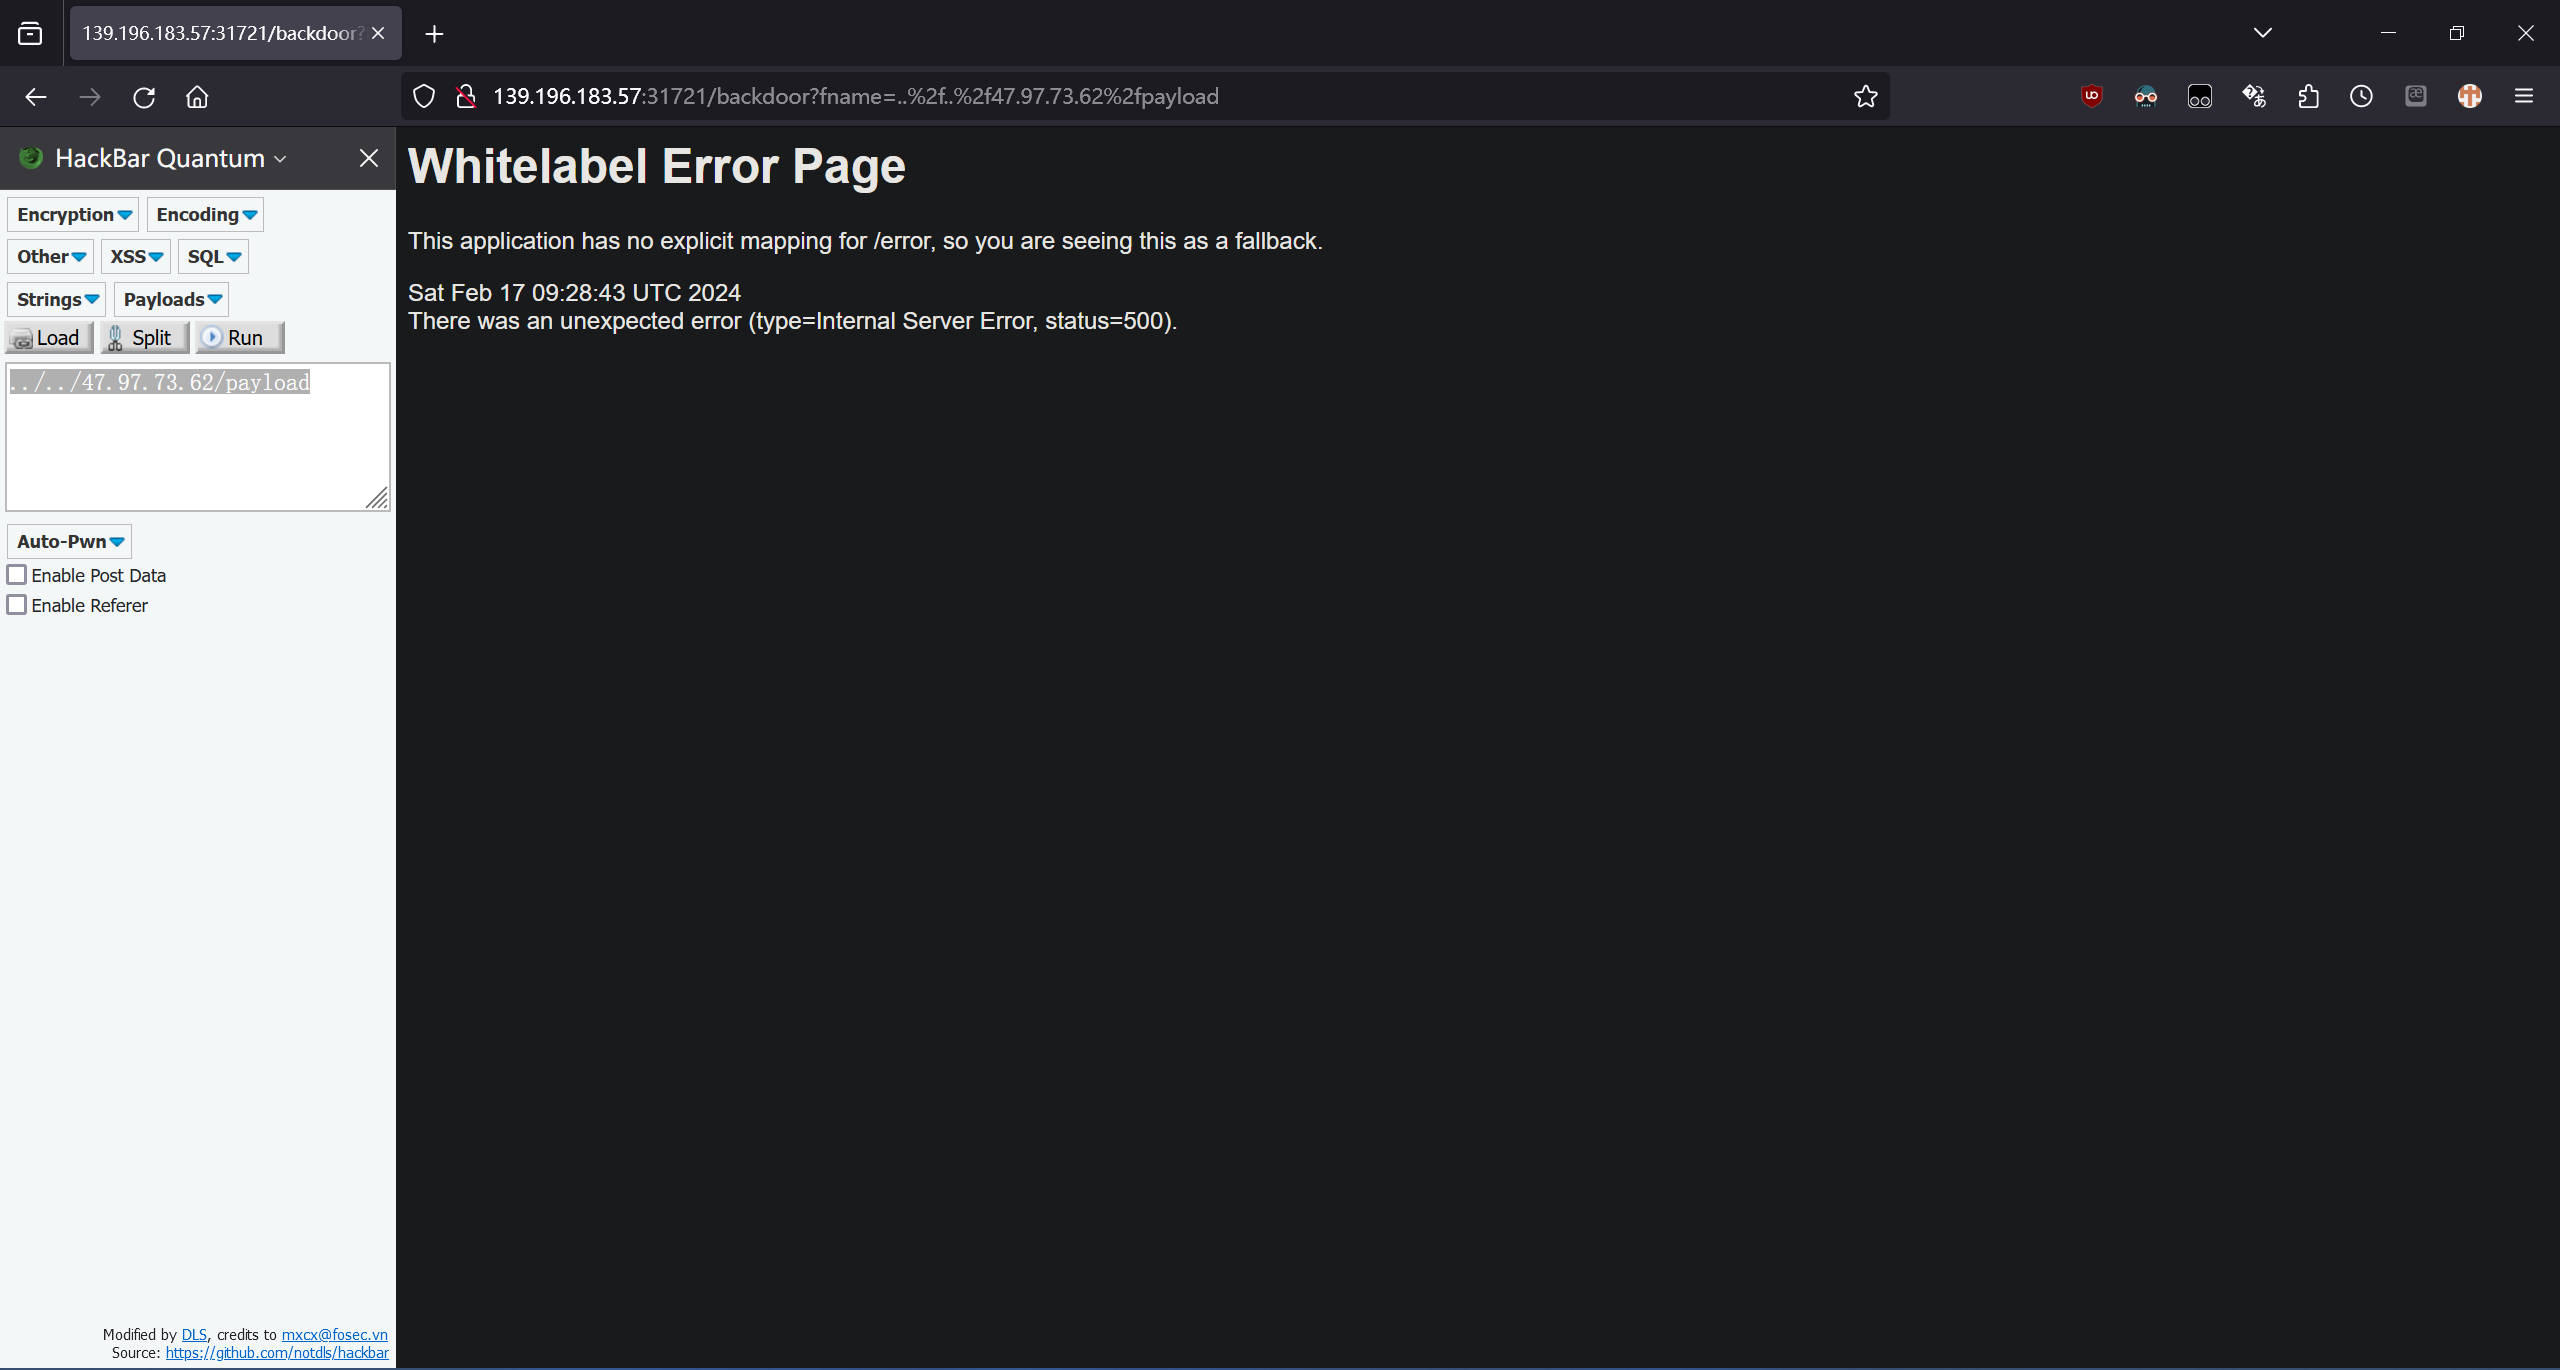
Task: Open the browser hamburger menu
Action: 2523,96
